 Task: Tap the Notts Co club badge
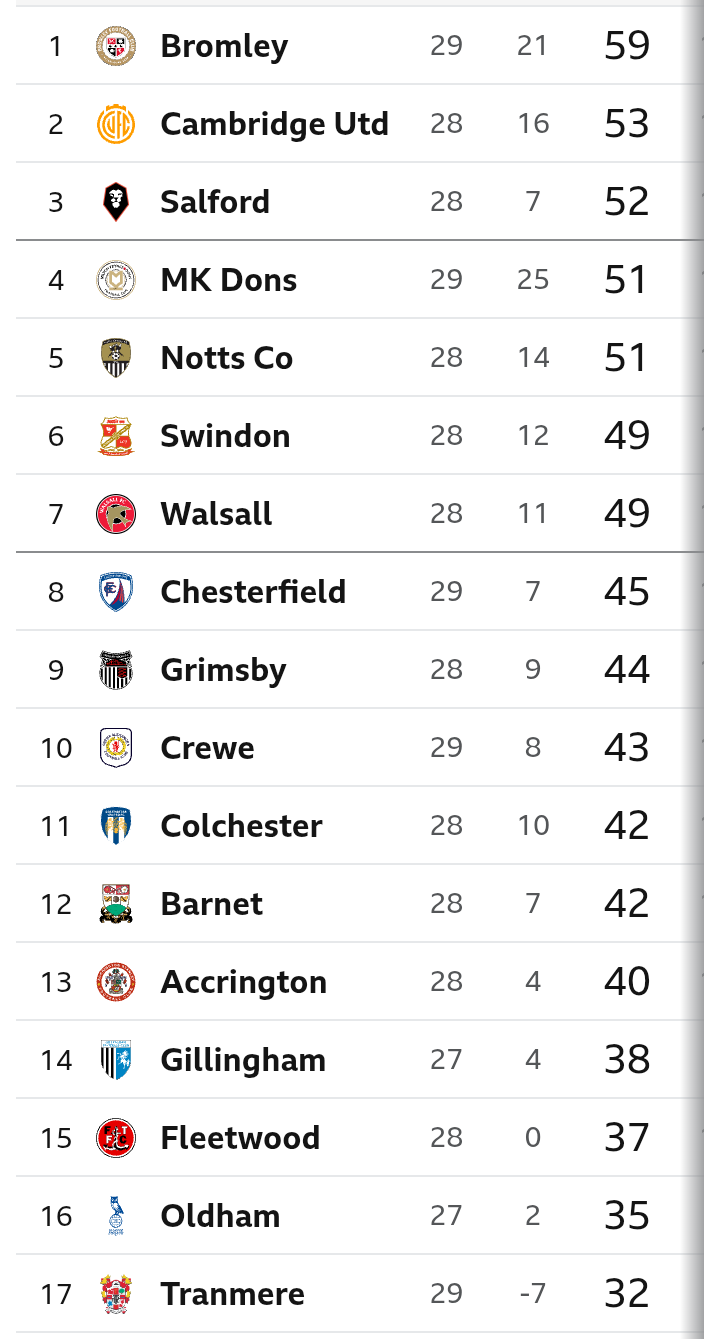pyautogui.click(x=116, y=358)
